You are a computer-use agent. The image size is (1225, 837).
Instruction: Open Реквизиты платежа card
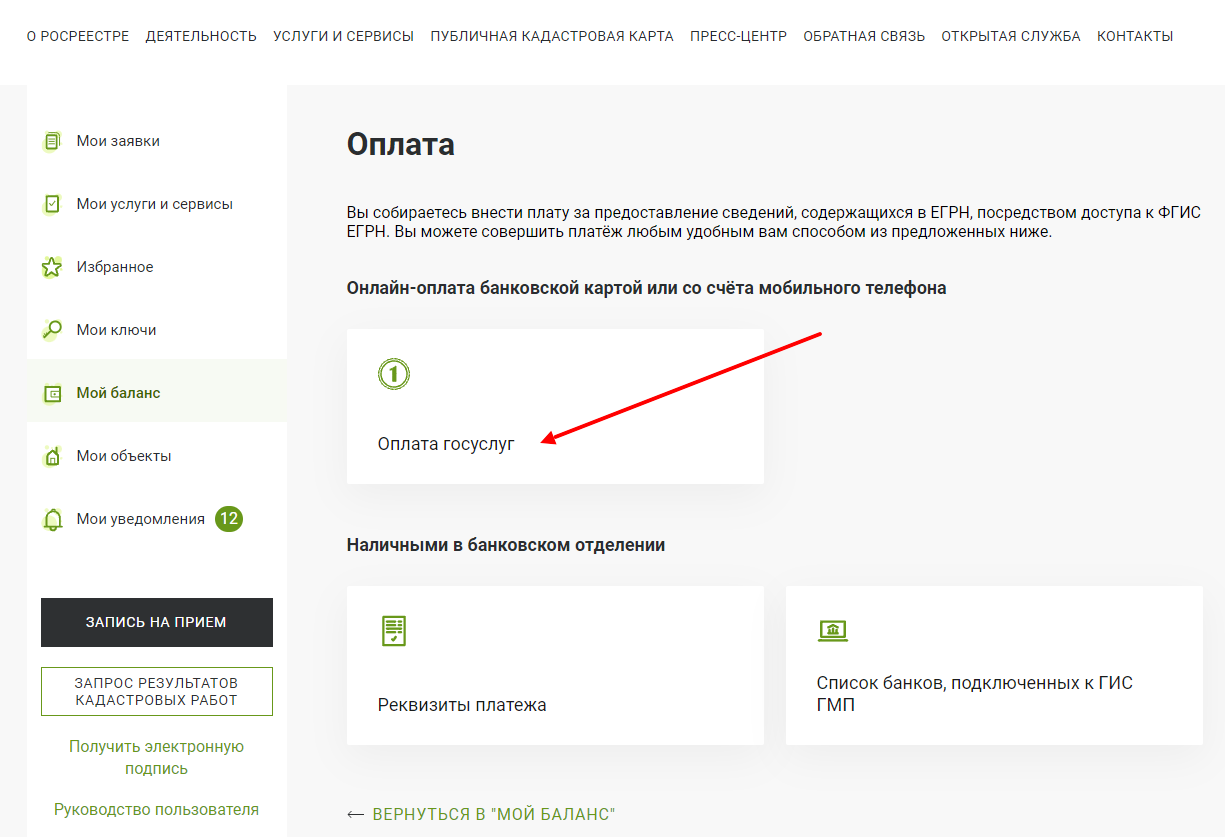pos(555,665)
